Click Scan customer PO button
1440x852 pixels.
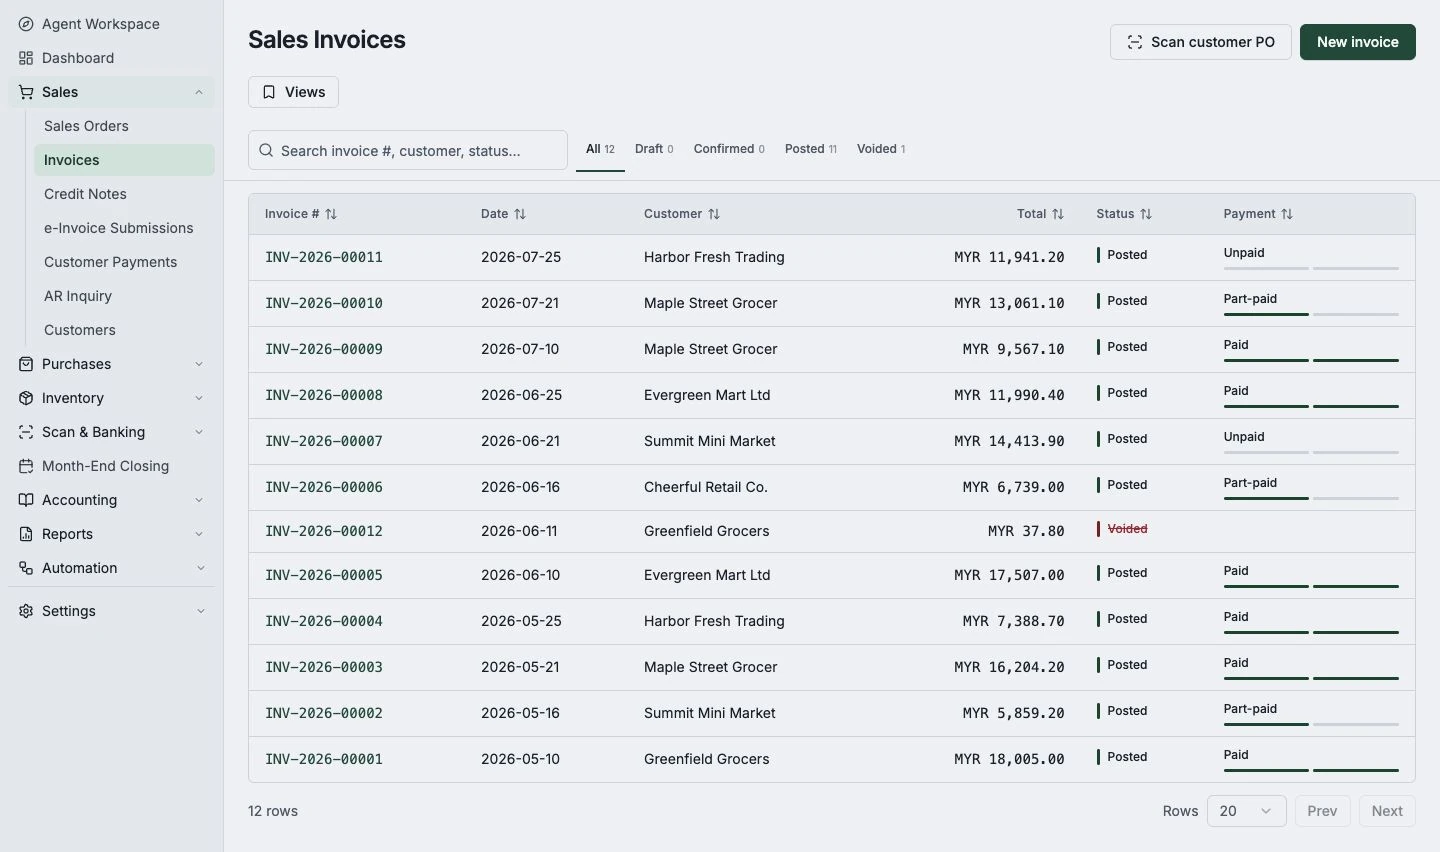tap(1200, 42)
